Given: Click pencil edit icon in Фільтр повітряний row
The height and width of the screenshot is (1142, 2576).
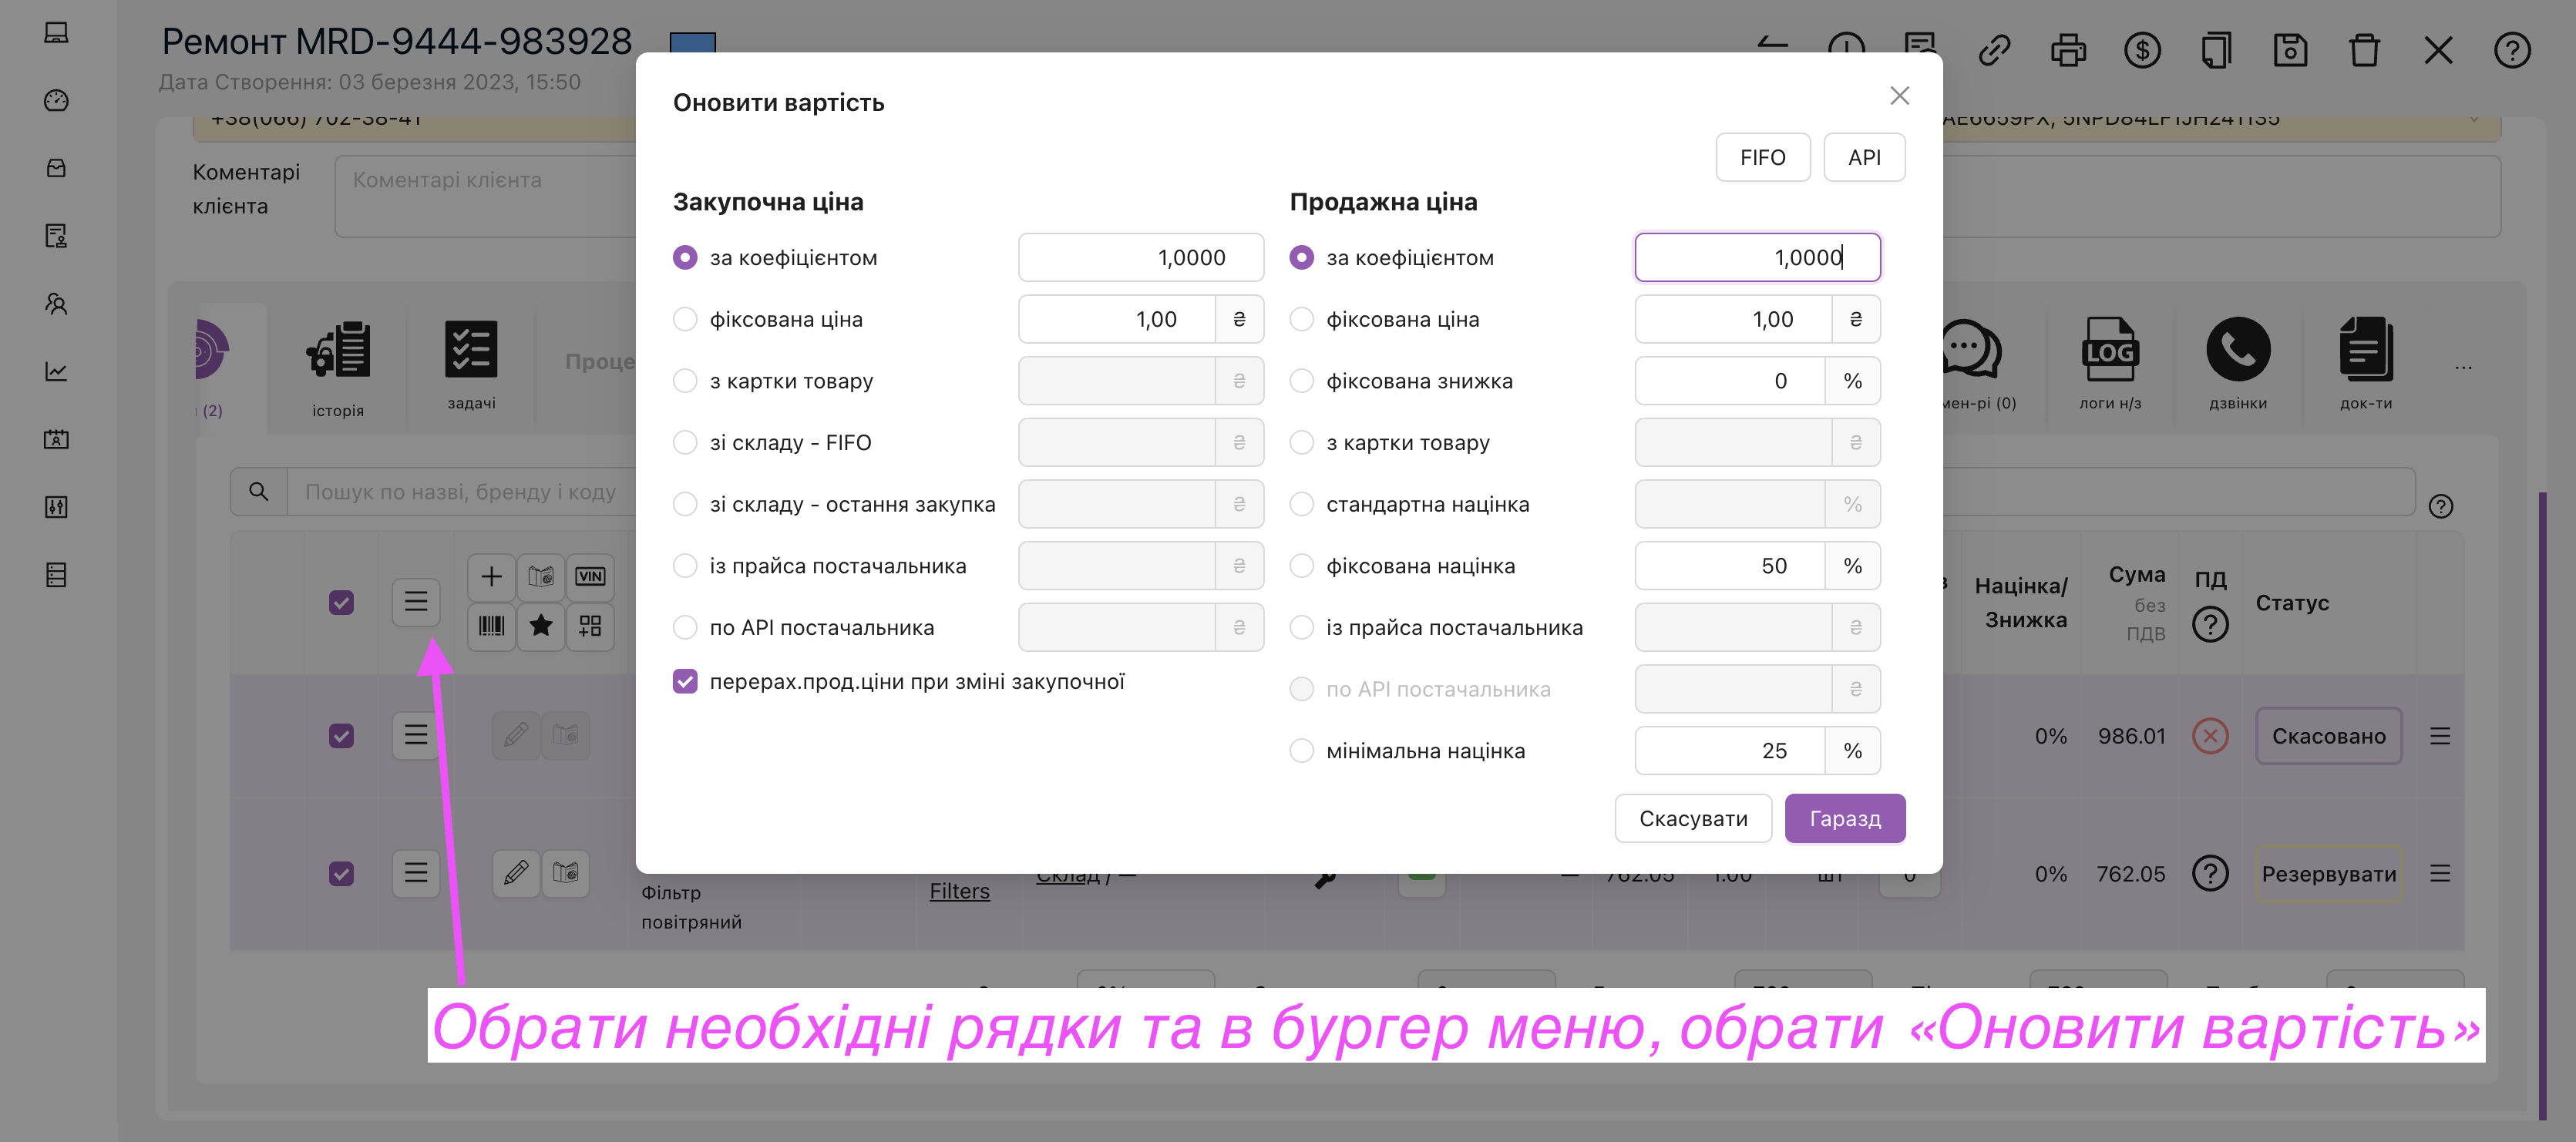Looking at the screenshot, I should [516, 873].
